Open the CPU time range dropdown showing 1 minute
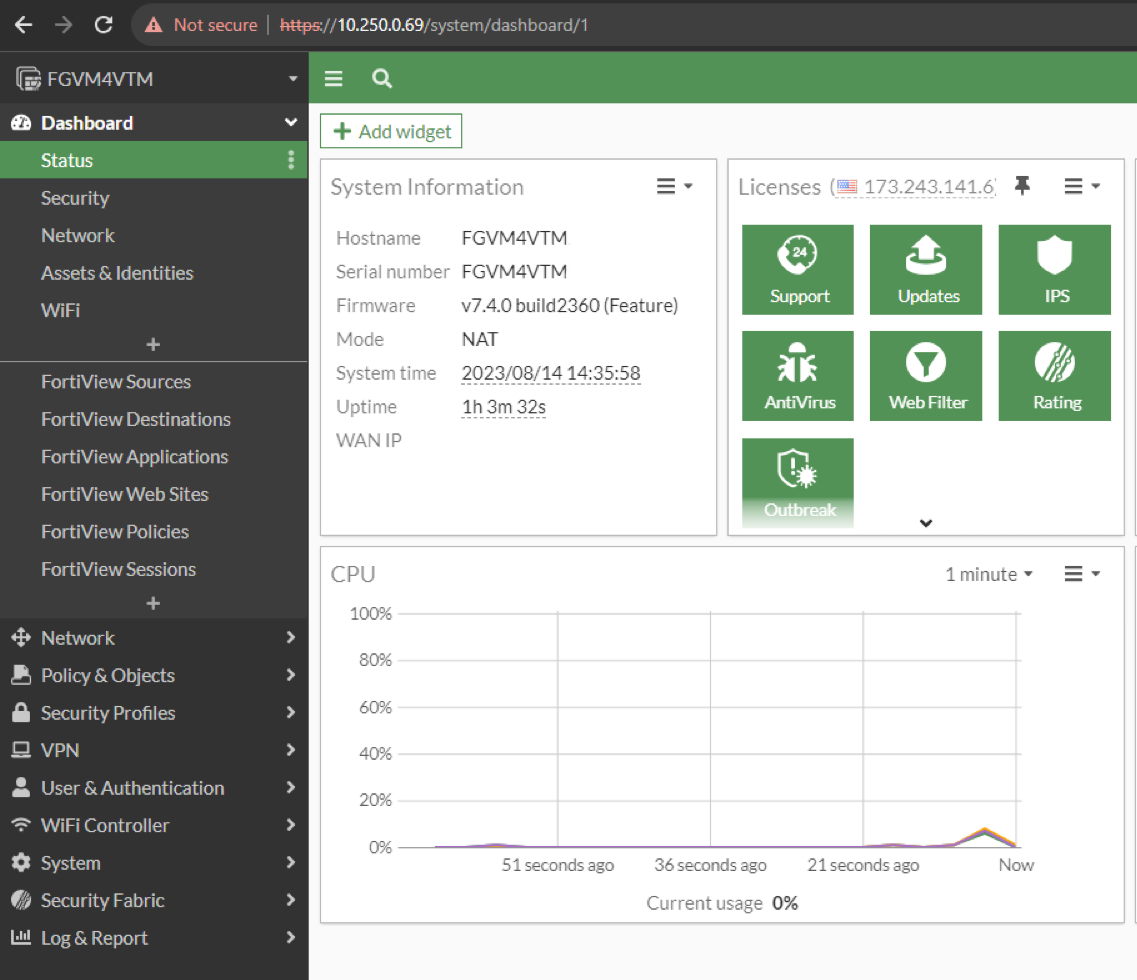Image resolution: width=1137 pixels, height=980 pixels. point(987,574)
